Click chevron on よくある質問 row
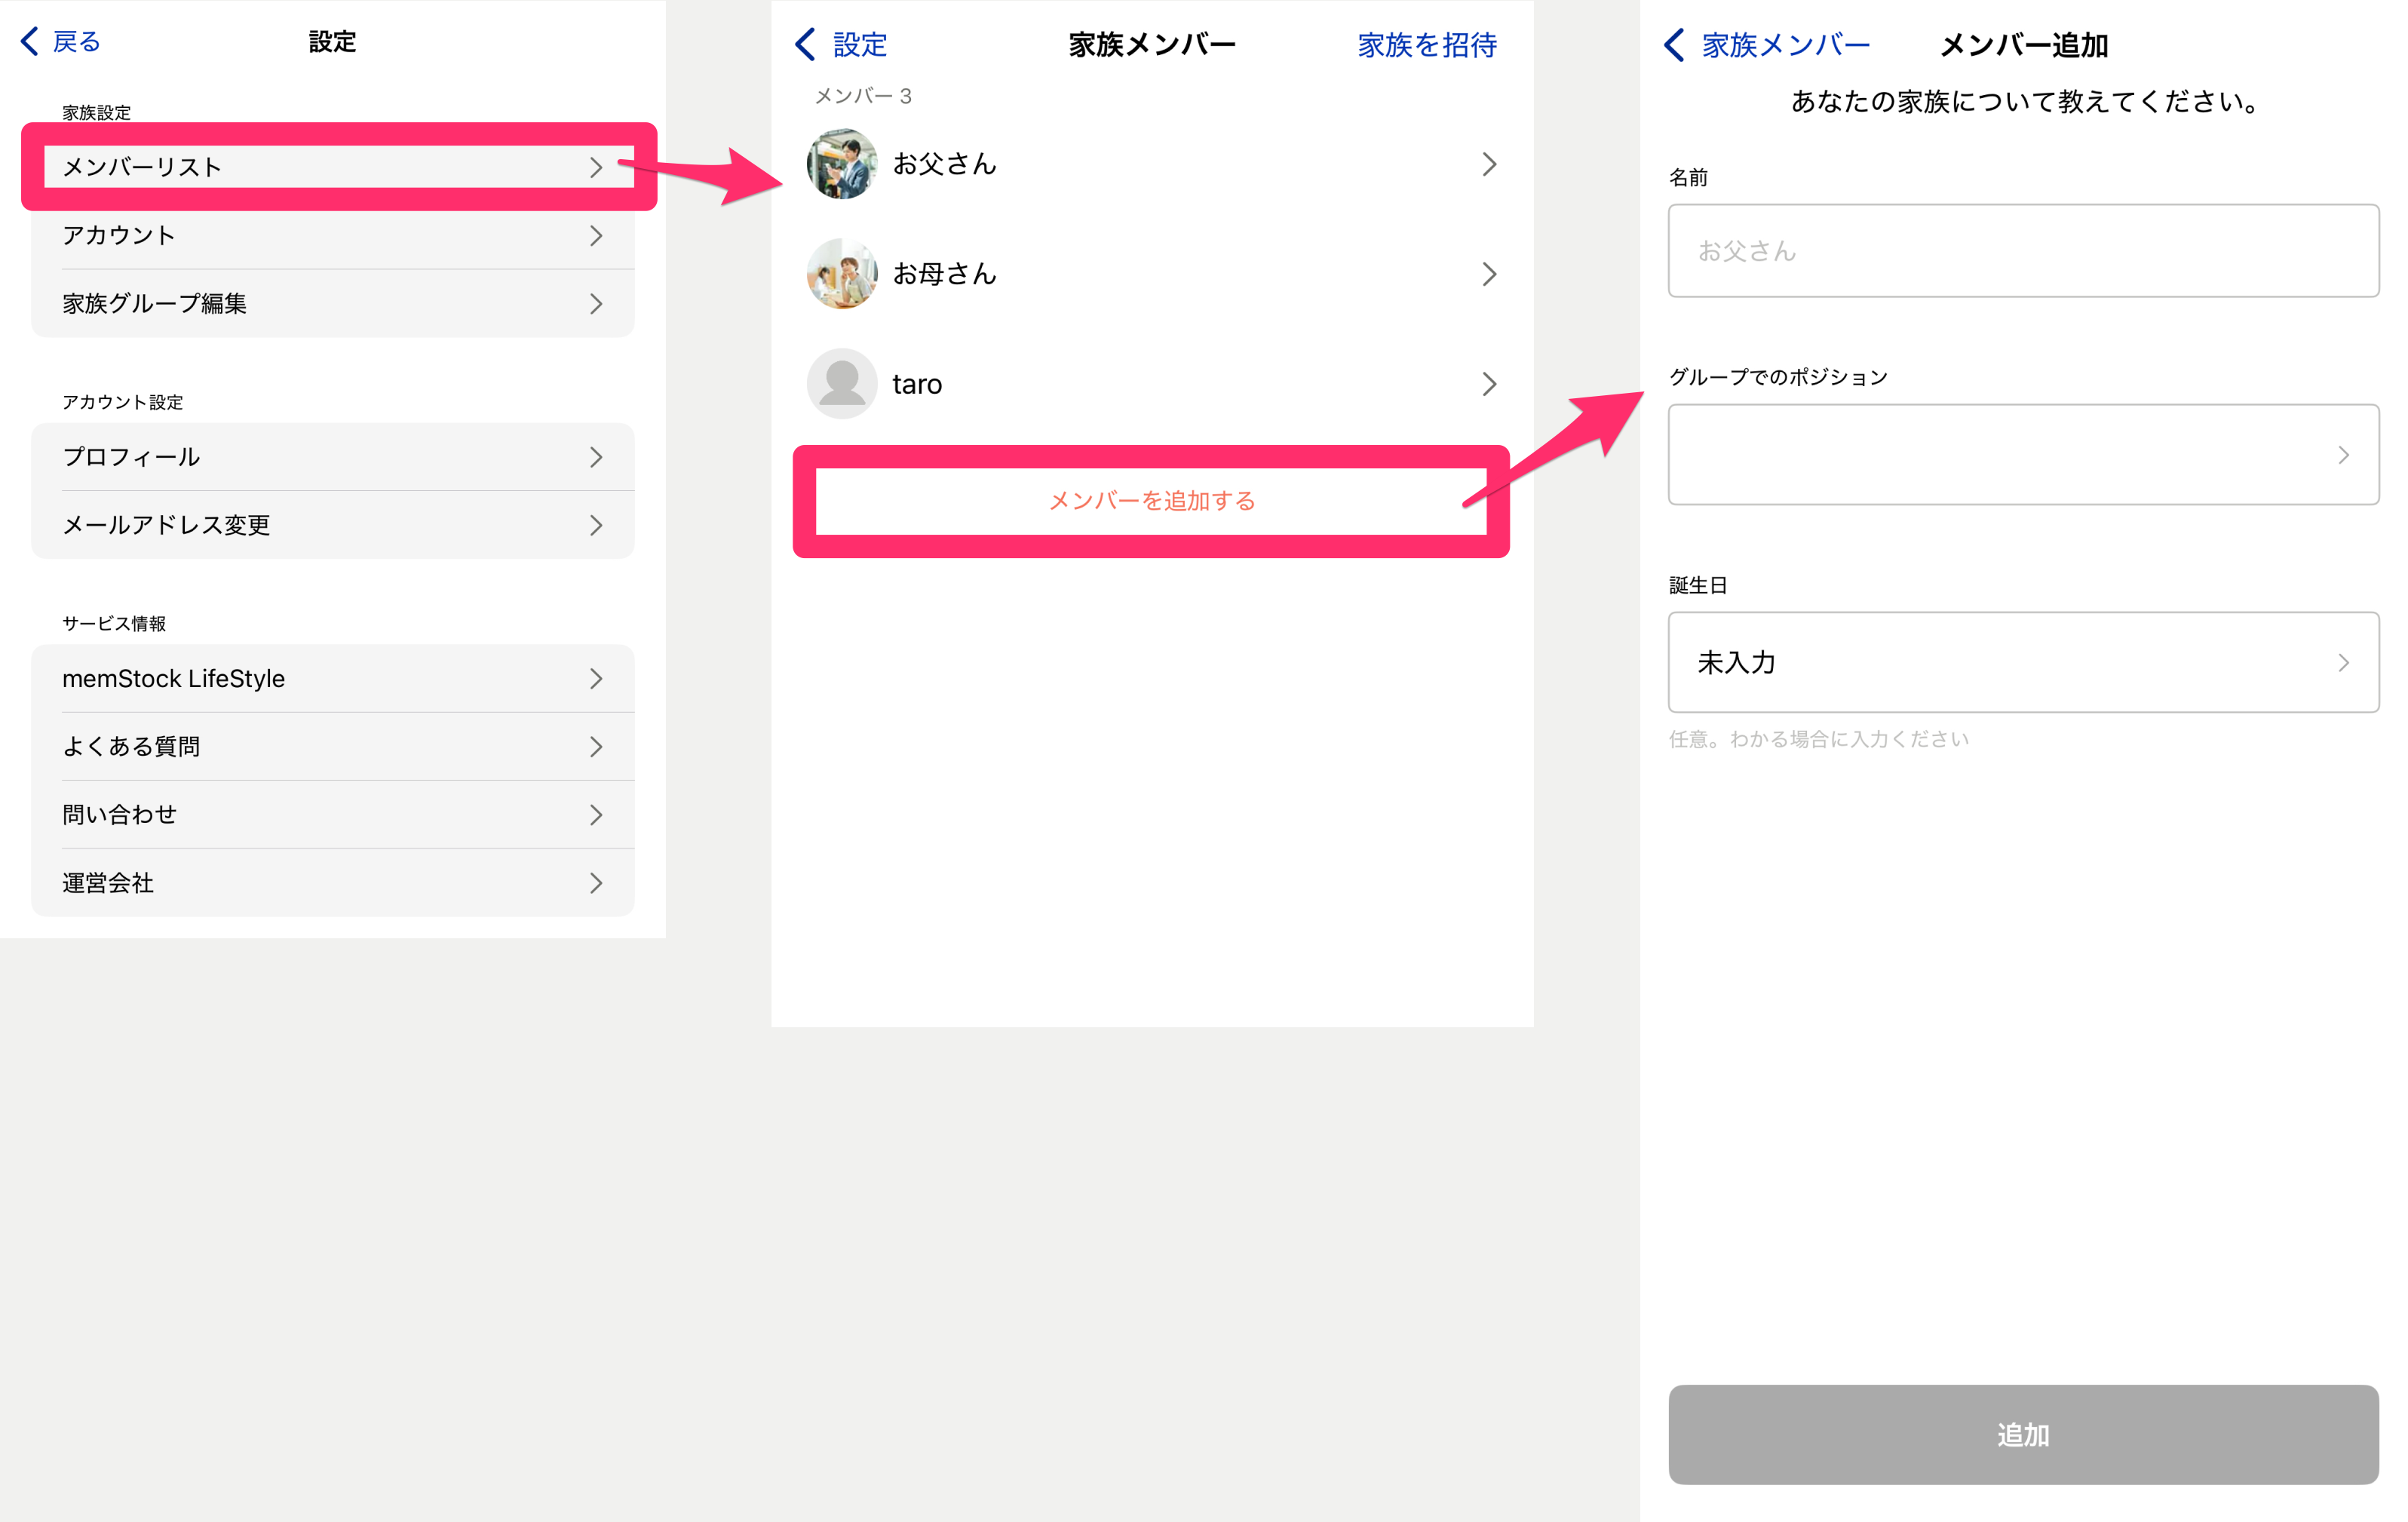2408x1522 pixels. pos(596,747)
